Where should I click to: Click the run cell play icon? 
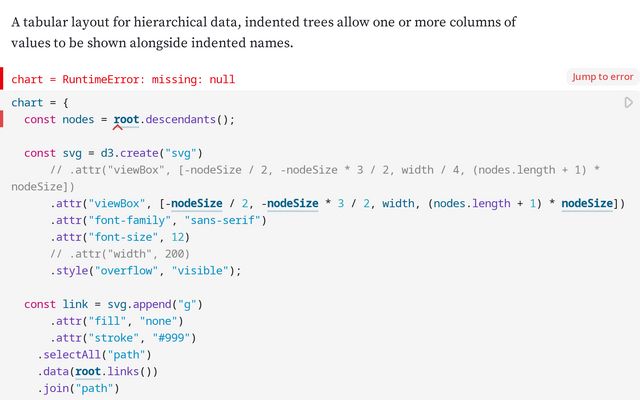[x=629, y=102]
